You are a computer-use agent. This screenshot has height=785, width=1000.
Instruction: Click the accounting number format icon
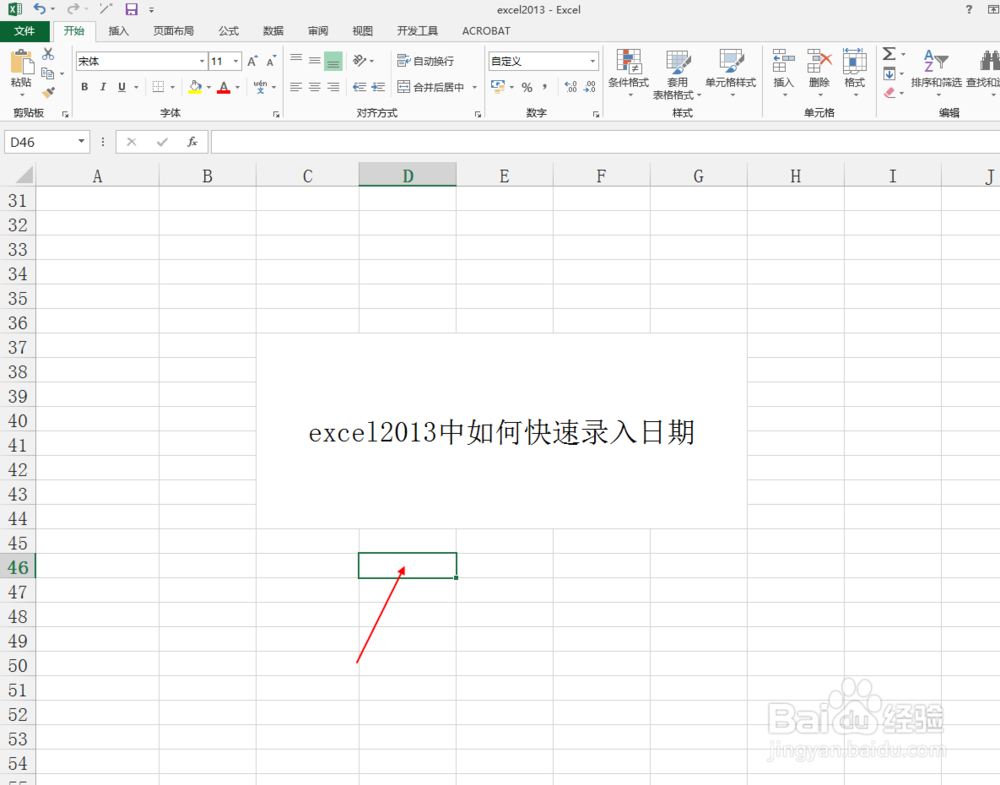(x=497, y=87)
